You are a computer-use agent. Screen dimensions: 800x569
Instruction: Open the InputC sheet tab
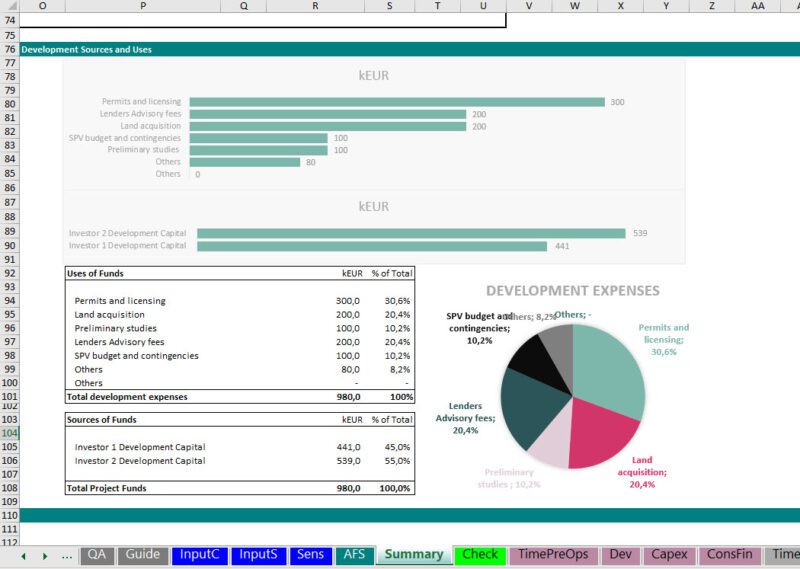point(199,555)
